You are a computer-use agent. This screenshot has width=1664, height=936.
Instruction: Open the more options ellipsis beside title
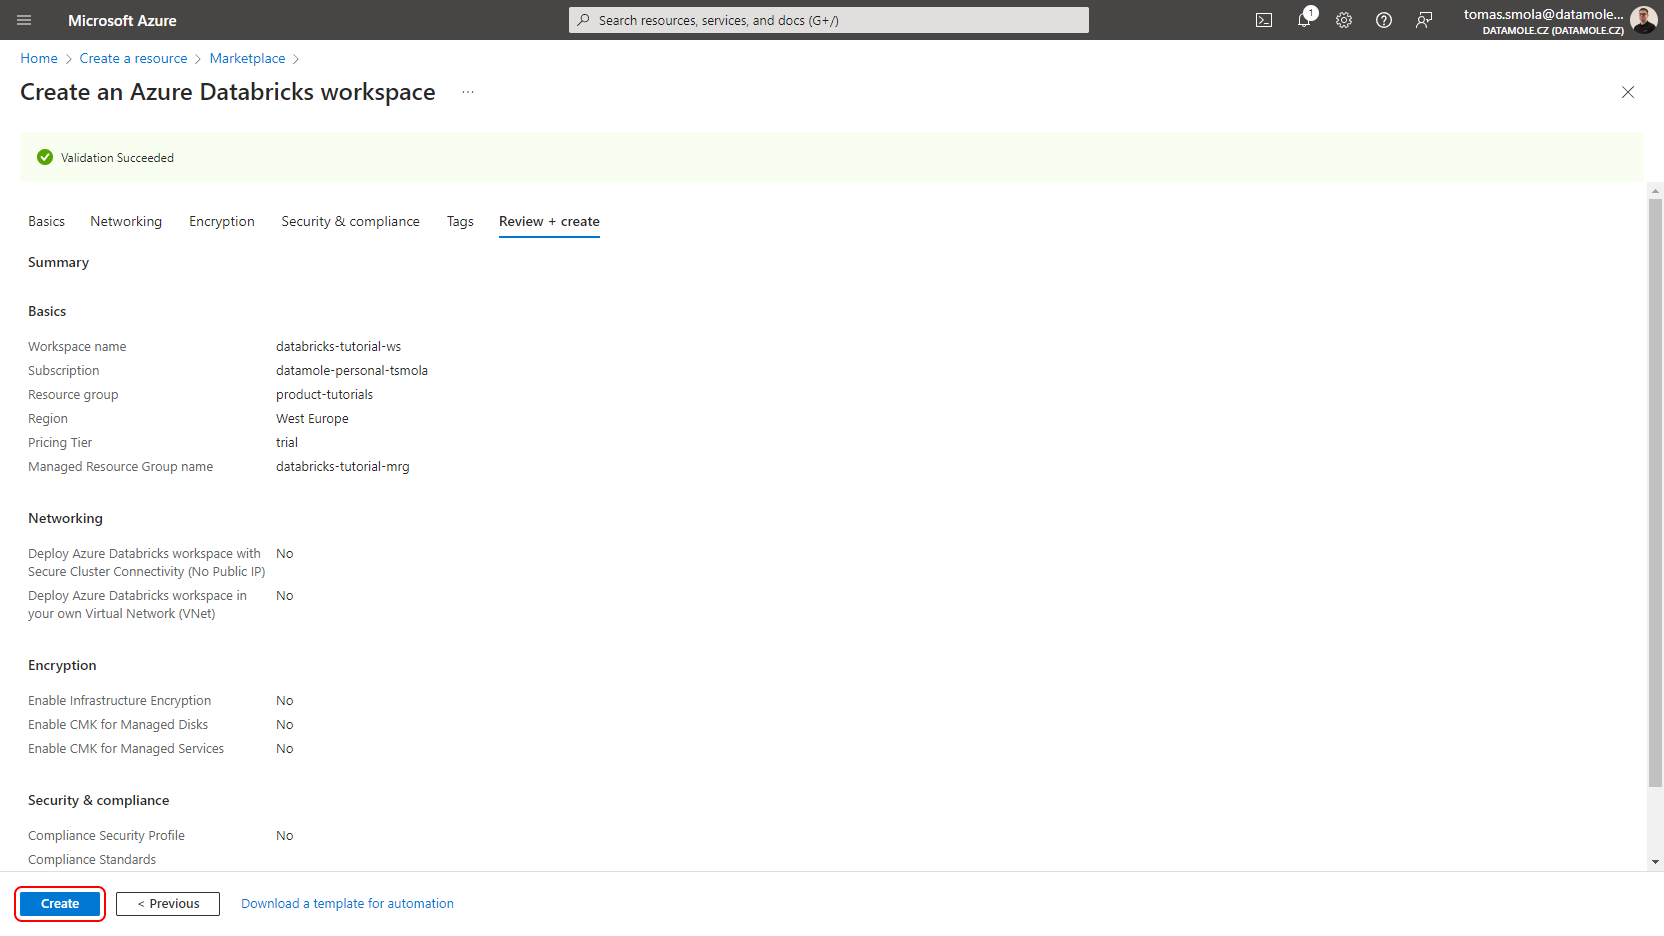coord(468,92)
